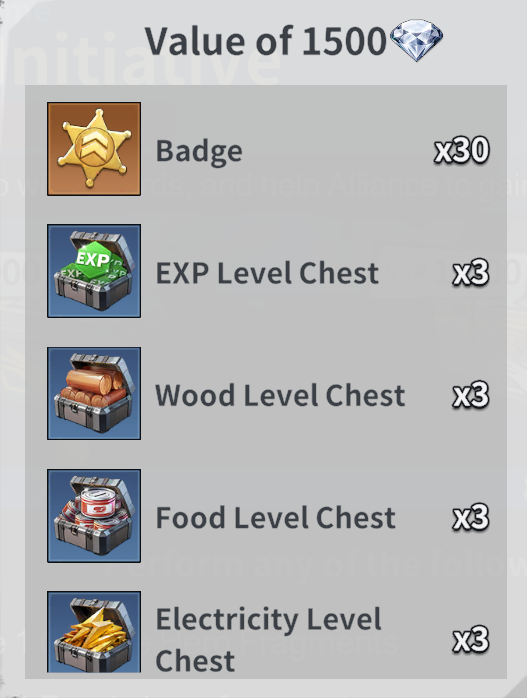This screenshot has width=527, height=698.
Task: Tap the diamond gem icon in header
Action: [x=416, y=40]
